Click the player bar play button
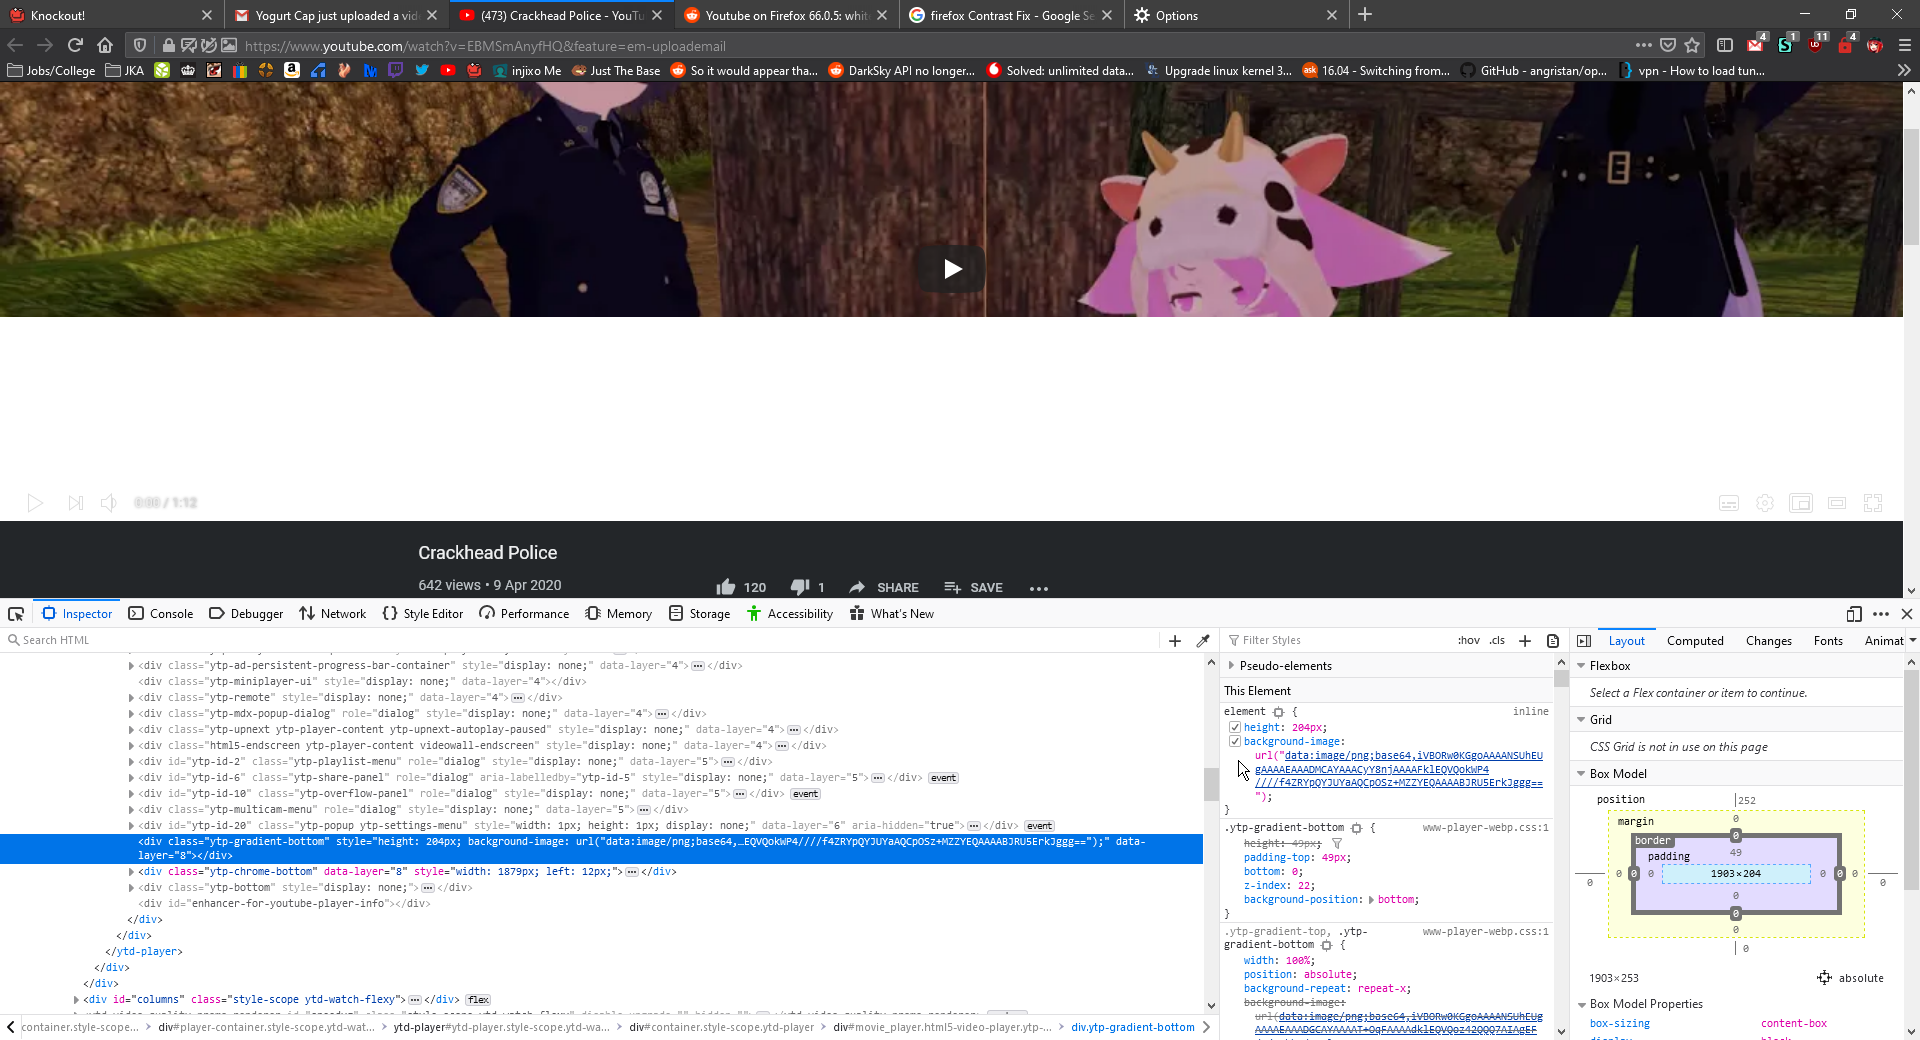1920x1040 pixels. [x=35, y=503]
